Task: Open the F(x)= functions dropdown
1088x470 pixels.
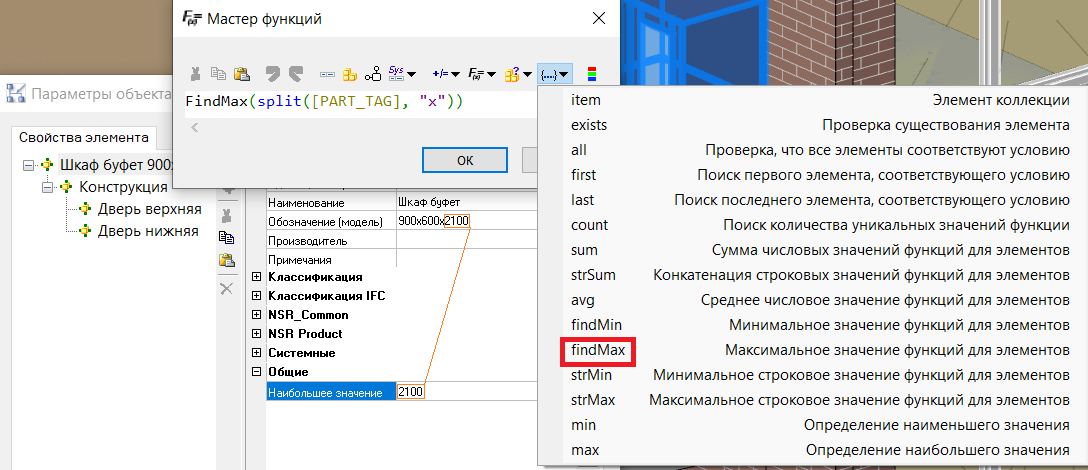Action: (x=482, y=74)
